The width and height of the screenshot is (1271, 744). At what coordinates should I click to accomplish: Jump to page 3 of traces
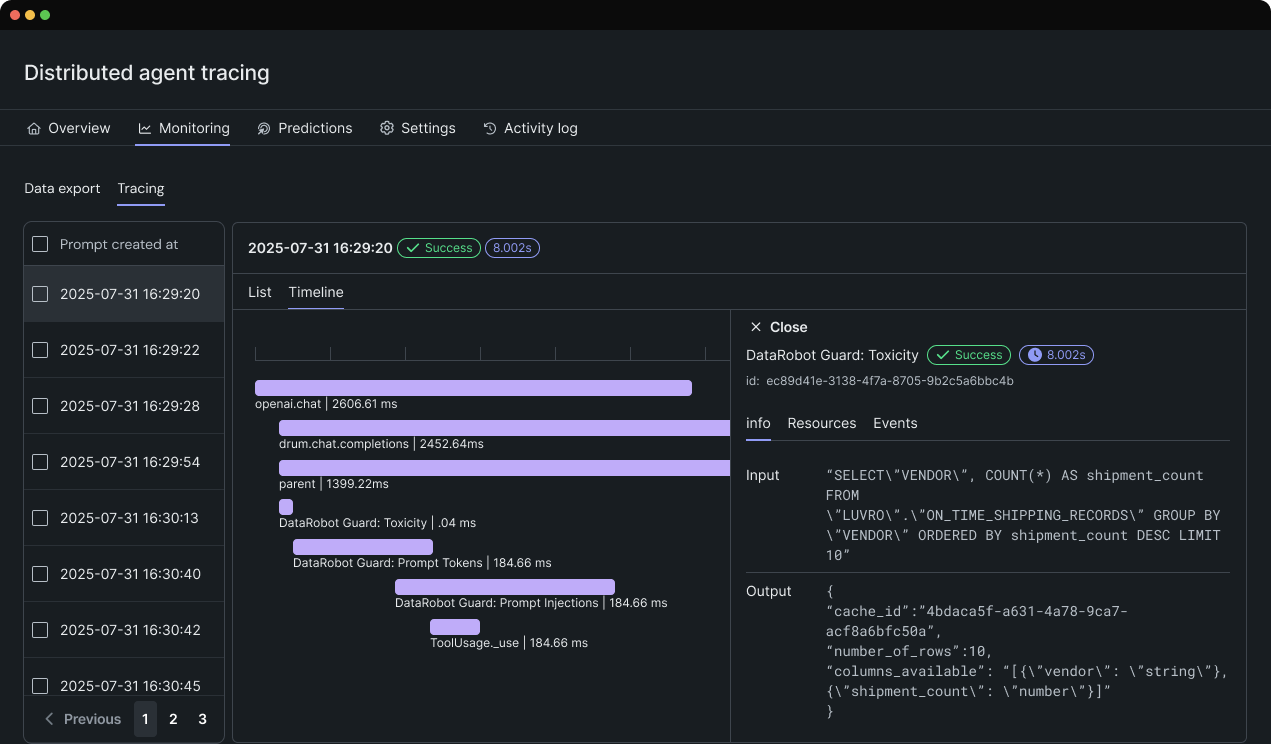[x=202, y=719]
